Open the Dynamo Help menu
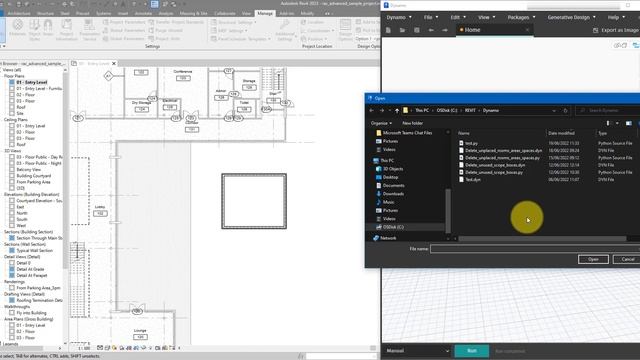 616,18
